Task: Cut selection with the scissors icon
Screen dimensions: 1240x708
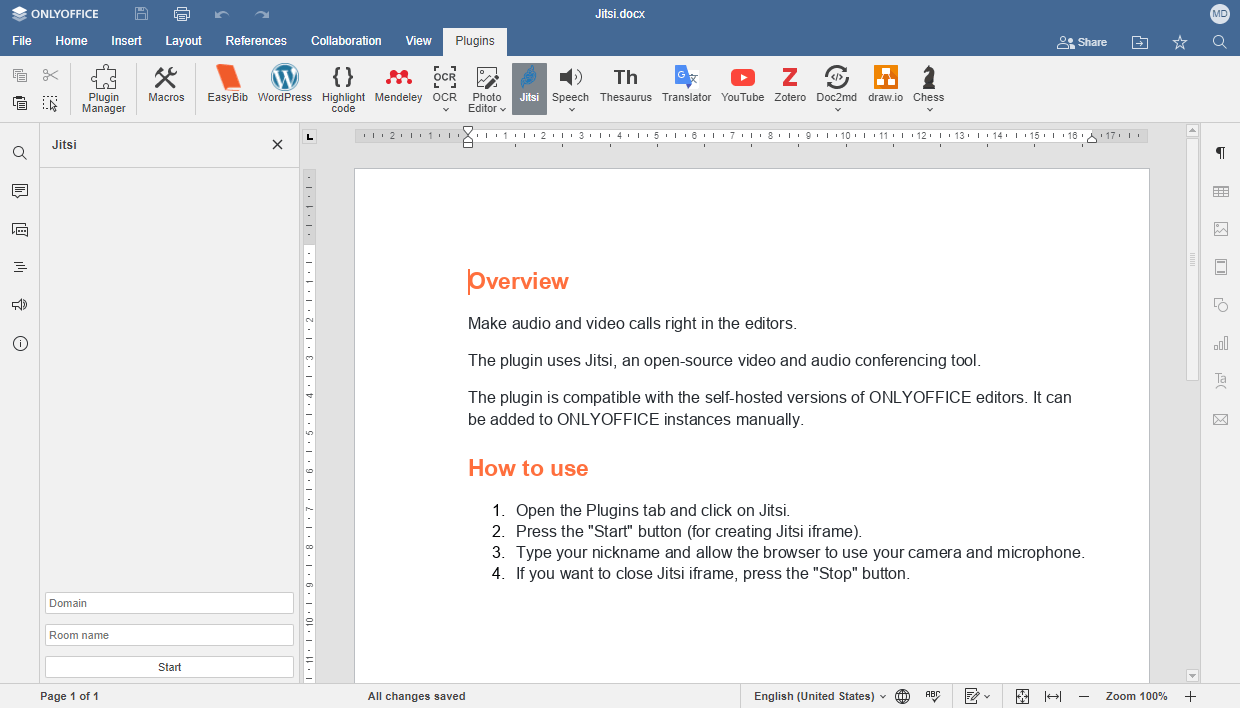Action: coord(51,75)
